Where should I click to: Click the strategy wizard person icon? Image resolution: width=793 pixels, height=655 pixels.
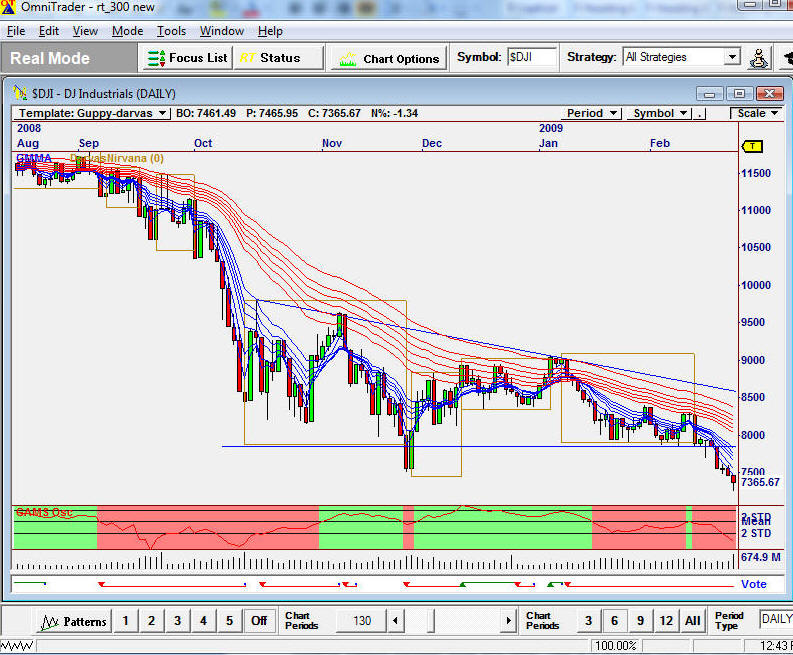759,58
